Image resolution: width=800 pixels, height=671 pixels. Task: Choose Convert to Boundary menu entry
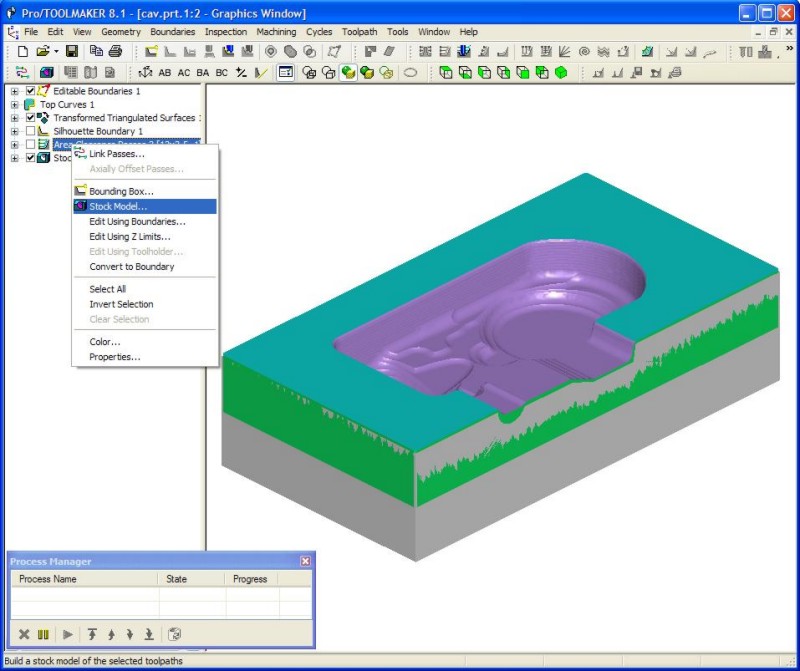(145, 266)
